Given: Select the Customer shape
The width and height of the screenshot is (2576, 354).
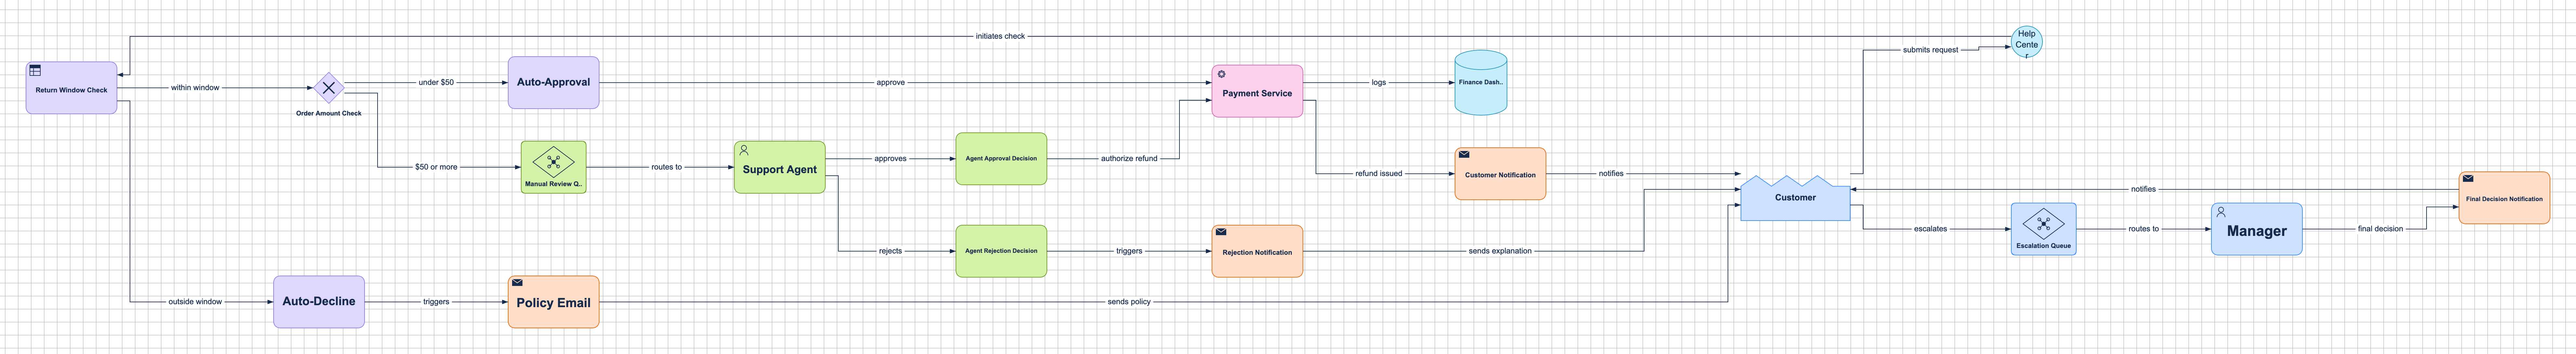Looking at the screenshot, I should [x=1795, y=198].
